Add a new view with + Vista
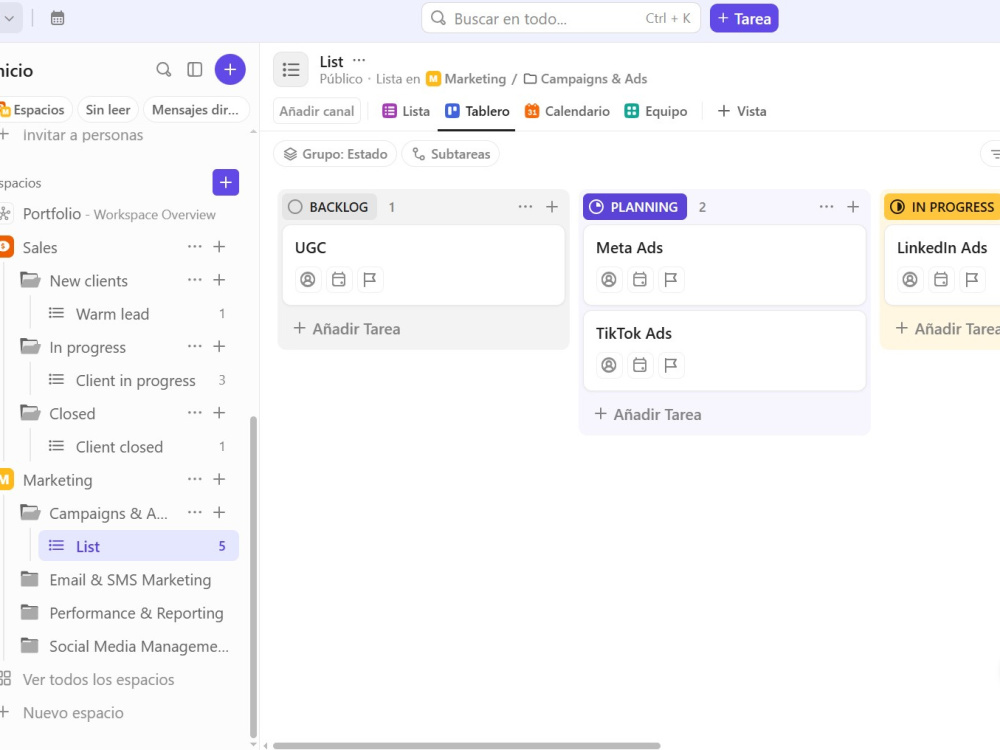This screenshot has width=1000, height=750. tap(742, 111)
